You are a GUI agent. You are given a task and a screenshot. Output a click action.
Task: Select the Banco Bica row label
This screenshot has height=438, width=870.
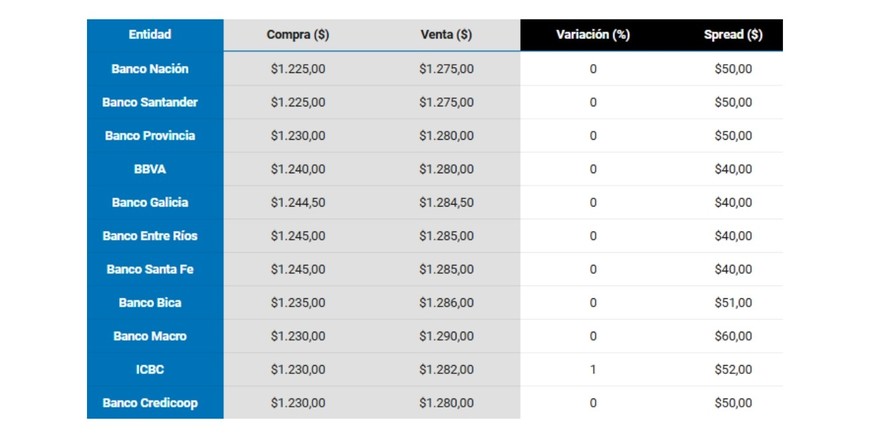coord(150,303)
